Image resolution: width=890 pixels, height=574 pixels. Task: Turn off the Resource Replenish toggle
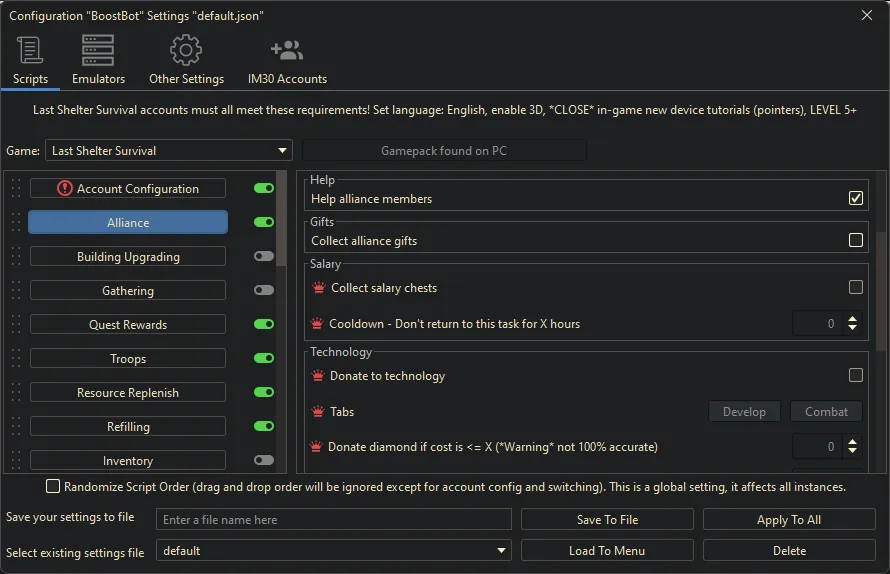tap(264, 392)
